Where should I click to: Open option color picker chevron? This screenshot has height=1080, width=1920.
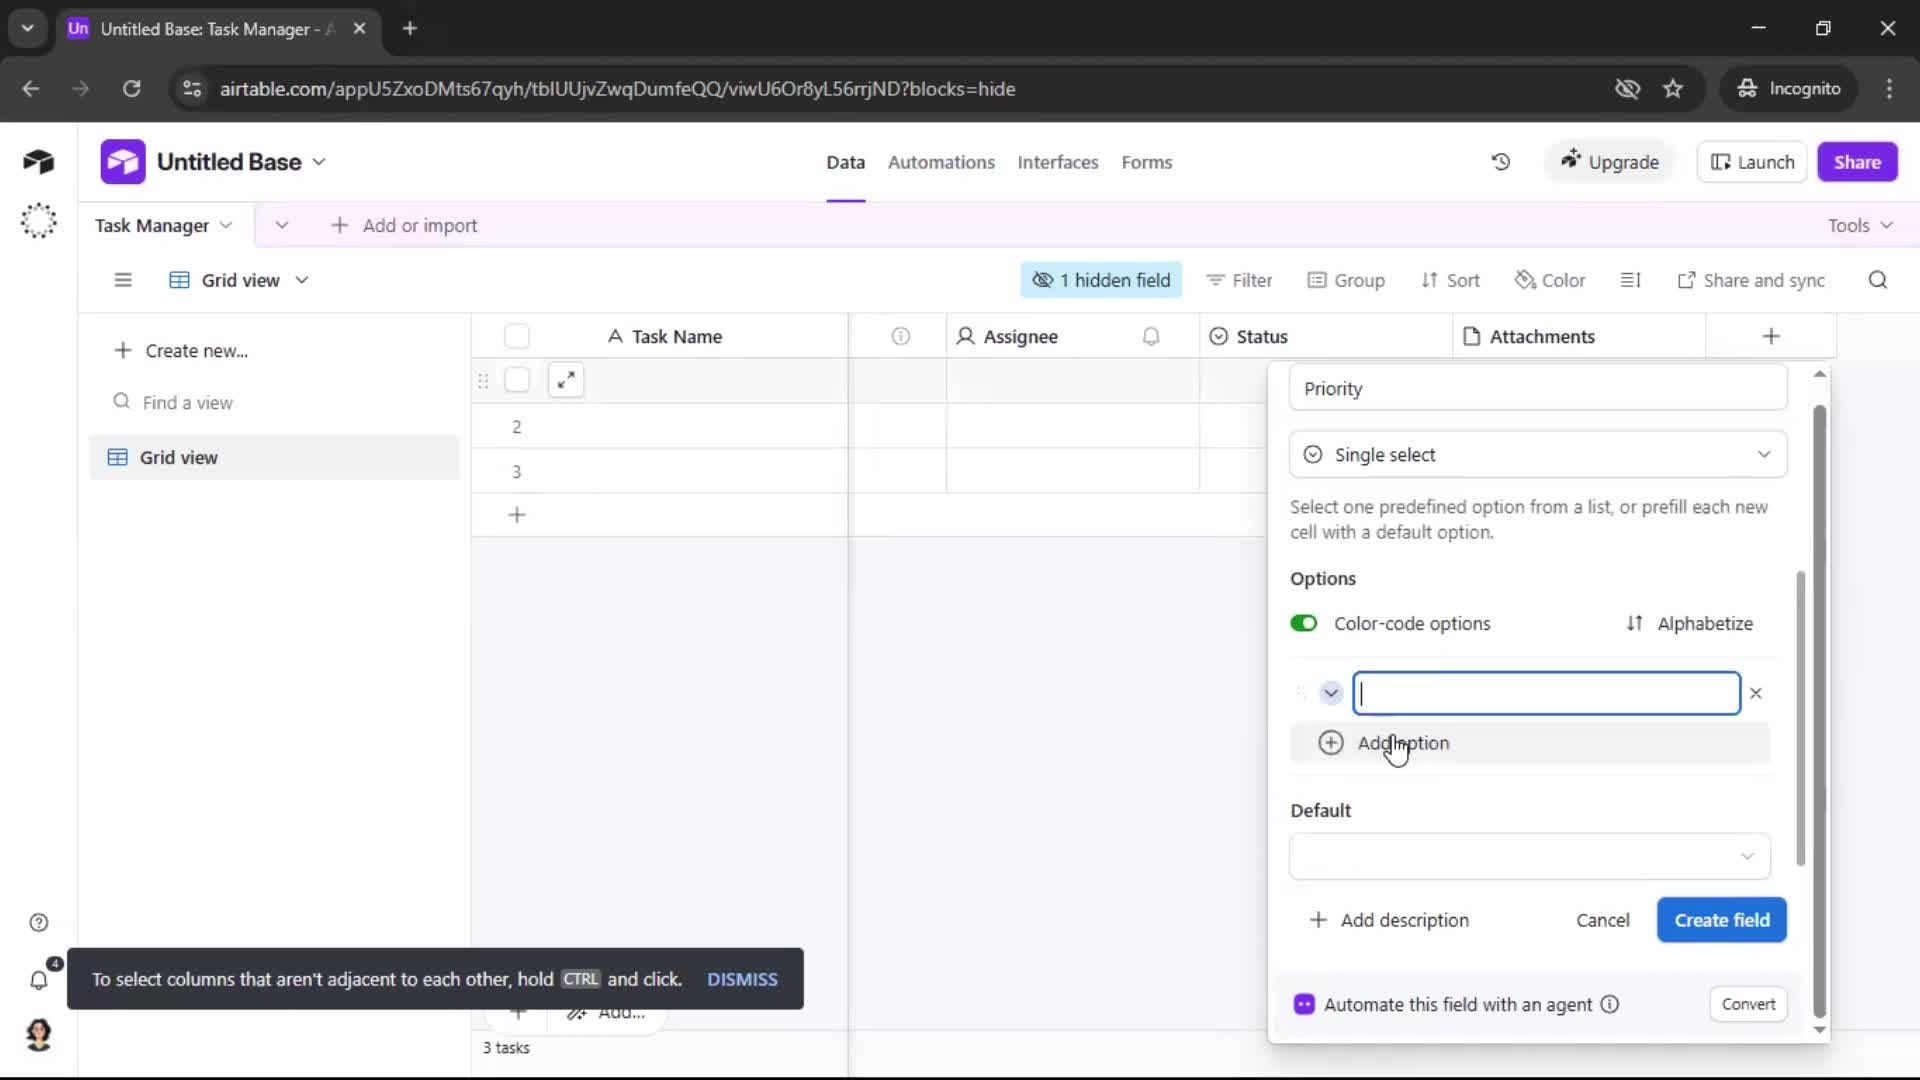(1331, 693)
